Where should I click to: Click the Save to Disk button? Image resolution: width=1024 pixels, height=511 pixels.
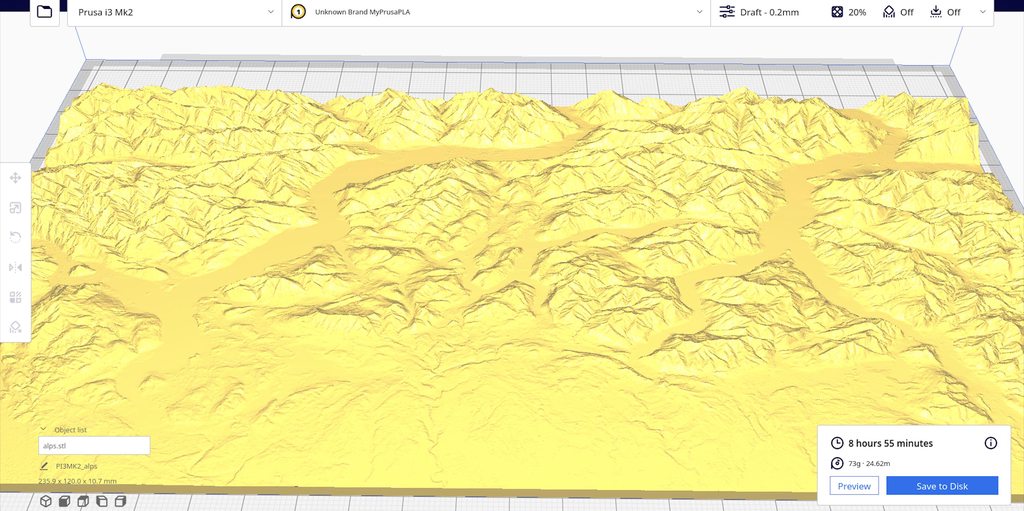point(941,486)
